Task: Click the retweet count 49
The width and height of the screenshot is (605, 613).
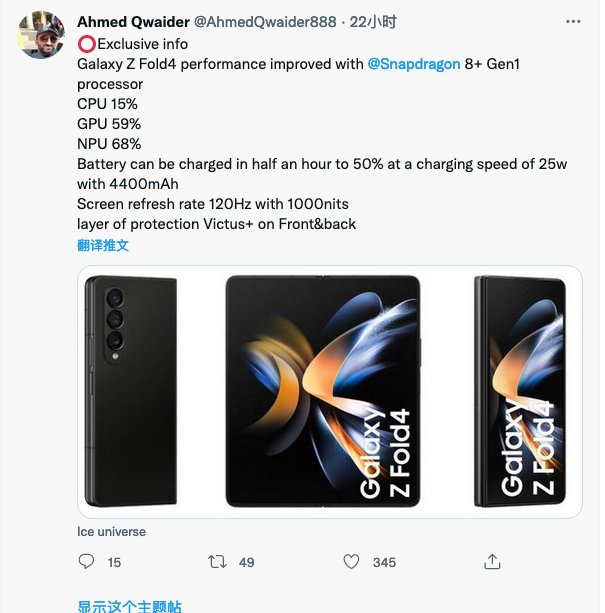Action: pos(247,563)
